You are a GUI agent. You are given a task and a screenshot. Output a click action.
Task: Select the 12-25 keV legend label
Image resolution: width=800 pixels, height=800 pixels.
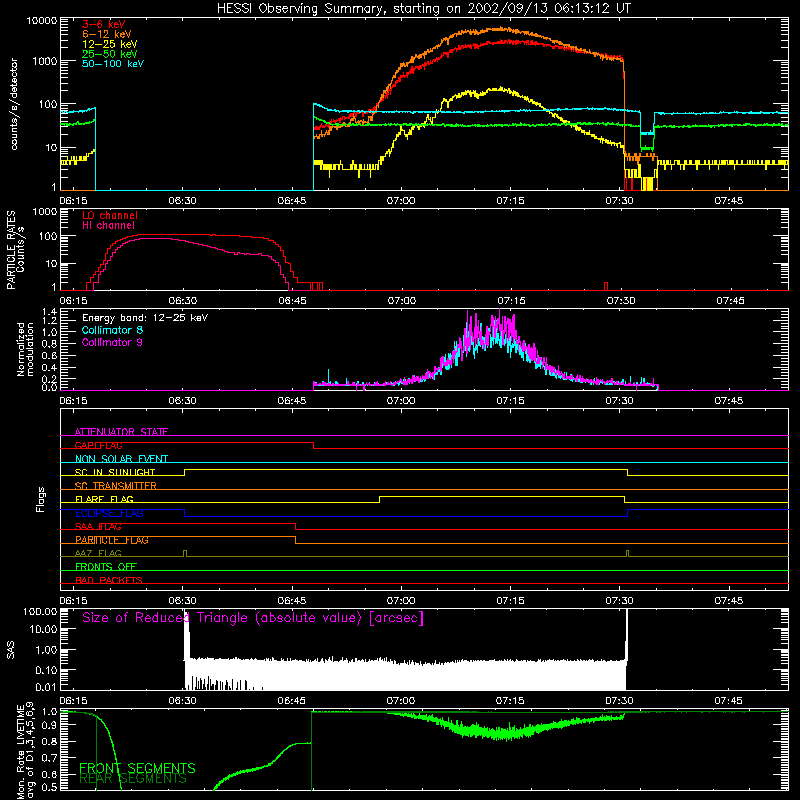coord(110,44)
